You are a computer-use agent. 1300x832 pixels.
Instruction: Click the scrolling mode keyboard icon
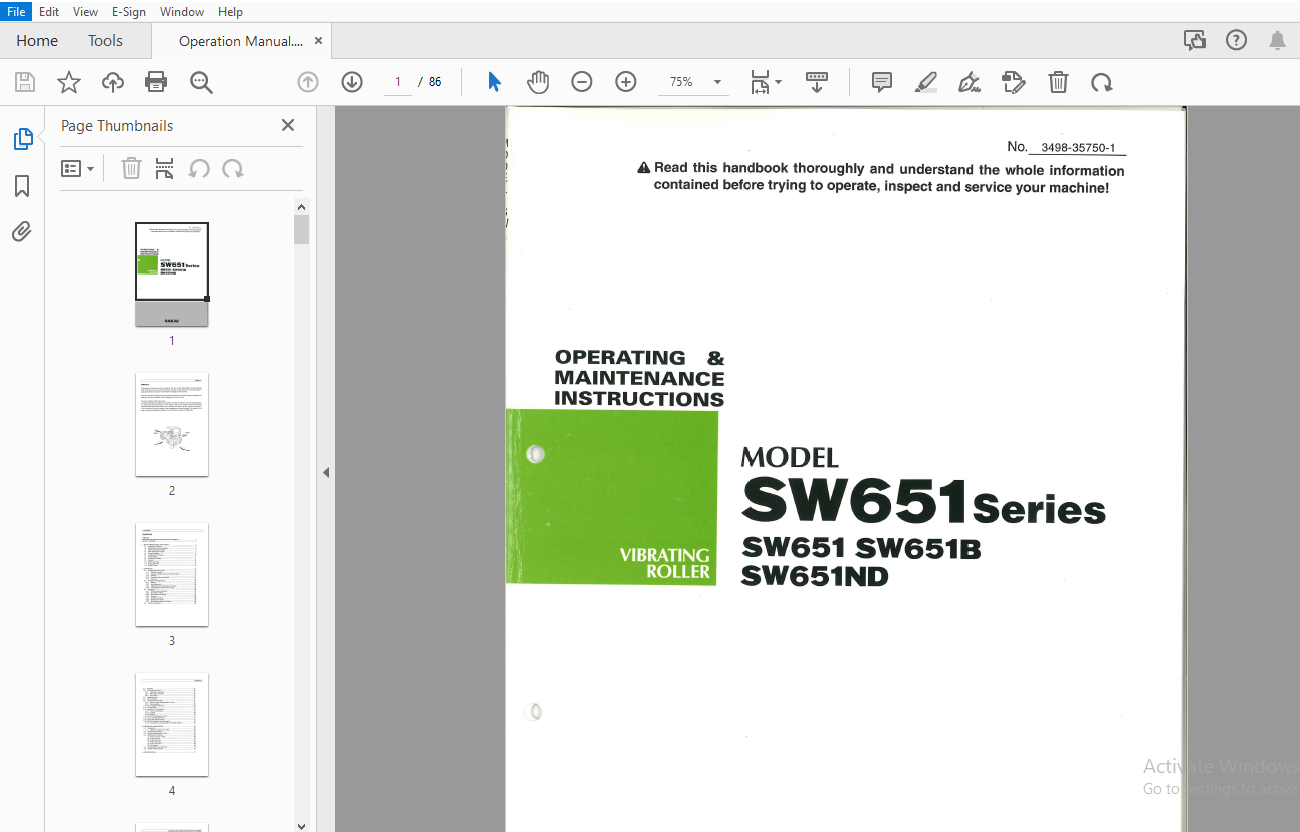tap(817, 82)
